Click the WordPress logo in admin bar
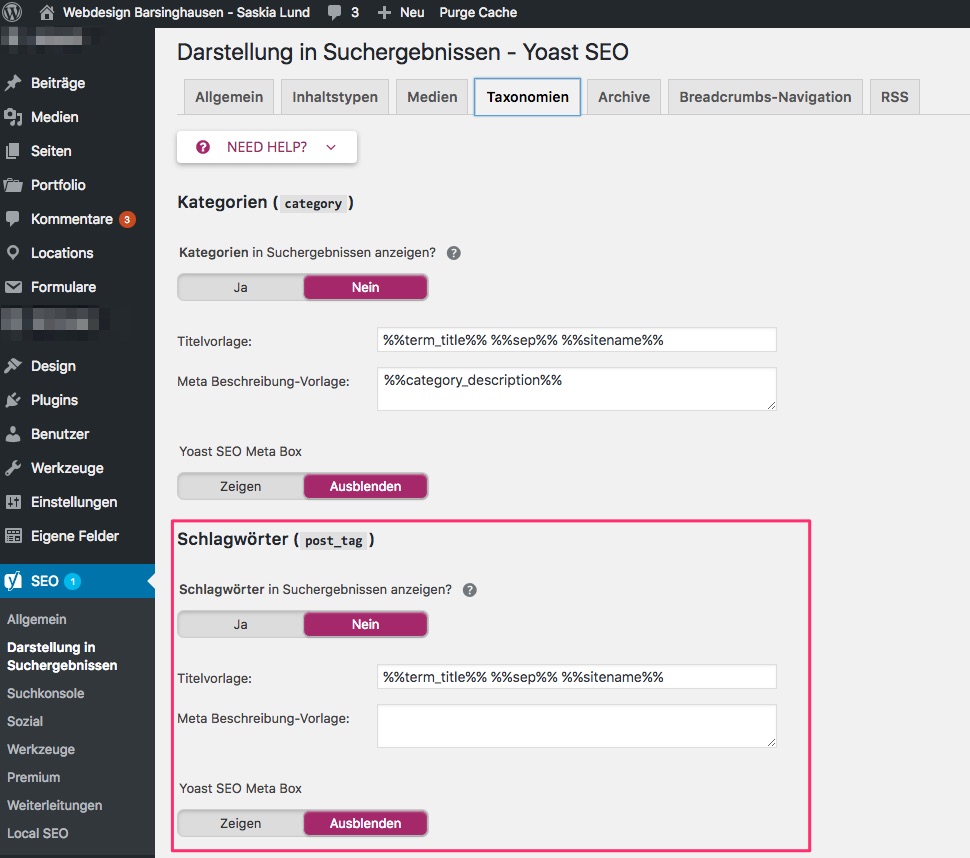The image size is (970, 858). [x=13, y=13]
